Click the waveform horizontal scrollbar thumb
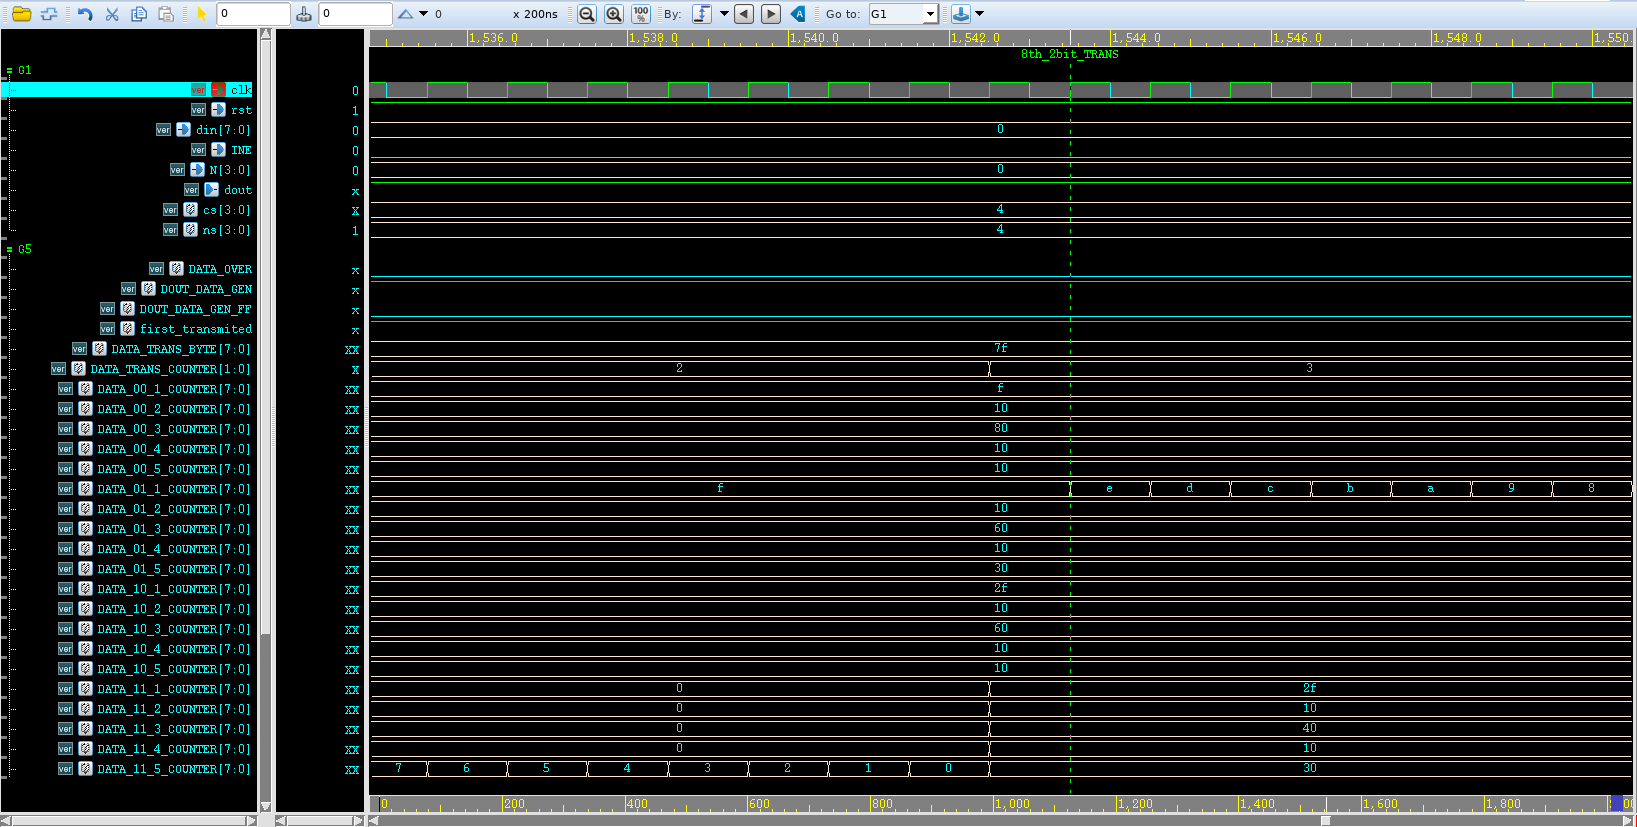Screen dimensions: 1637x827 [x=1325, y=821]
